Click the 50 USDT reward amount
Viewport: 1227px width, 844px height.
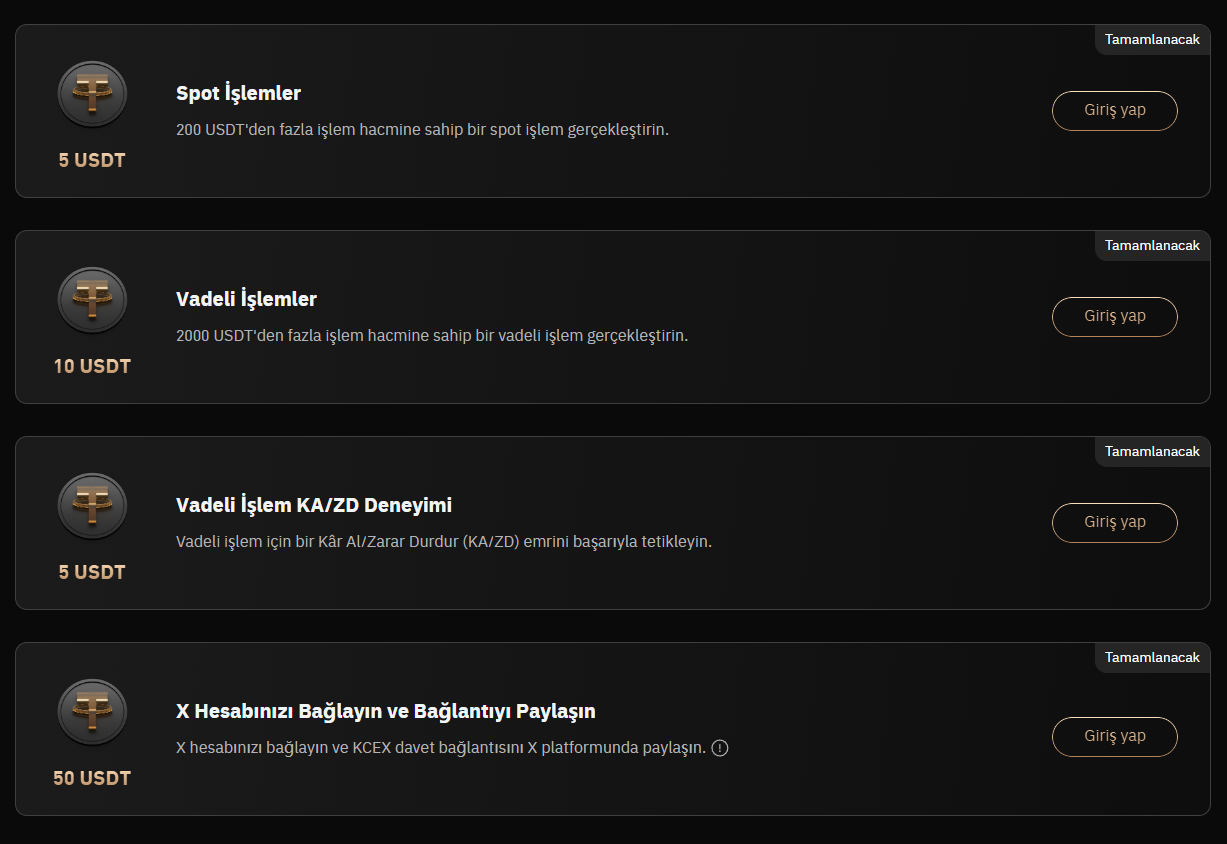tap(92, 778)
